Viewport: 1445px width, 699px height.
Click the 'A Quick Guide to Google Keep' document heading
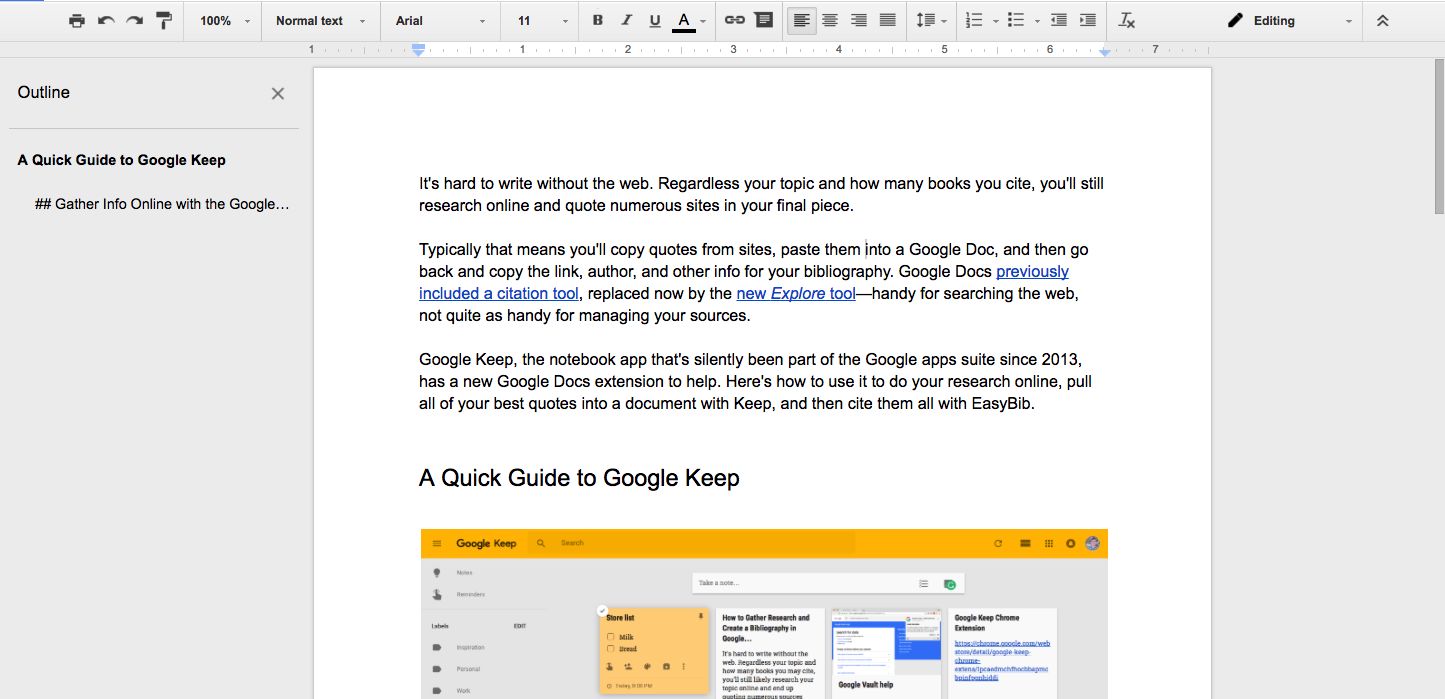coord(579,478)
